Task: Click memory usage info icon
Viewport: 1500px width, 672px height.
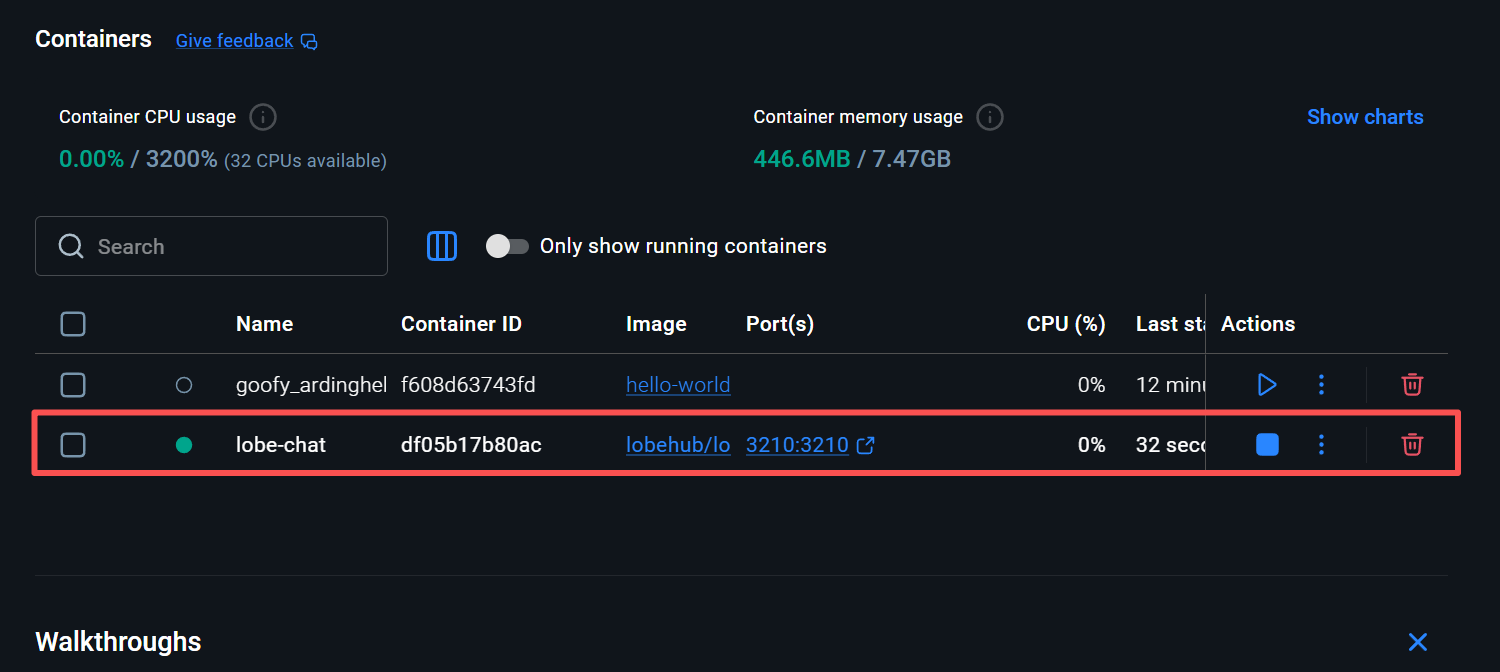Action: click(989, 117)
